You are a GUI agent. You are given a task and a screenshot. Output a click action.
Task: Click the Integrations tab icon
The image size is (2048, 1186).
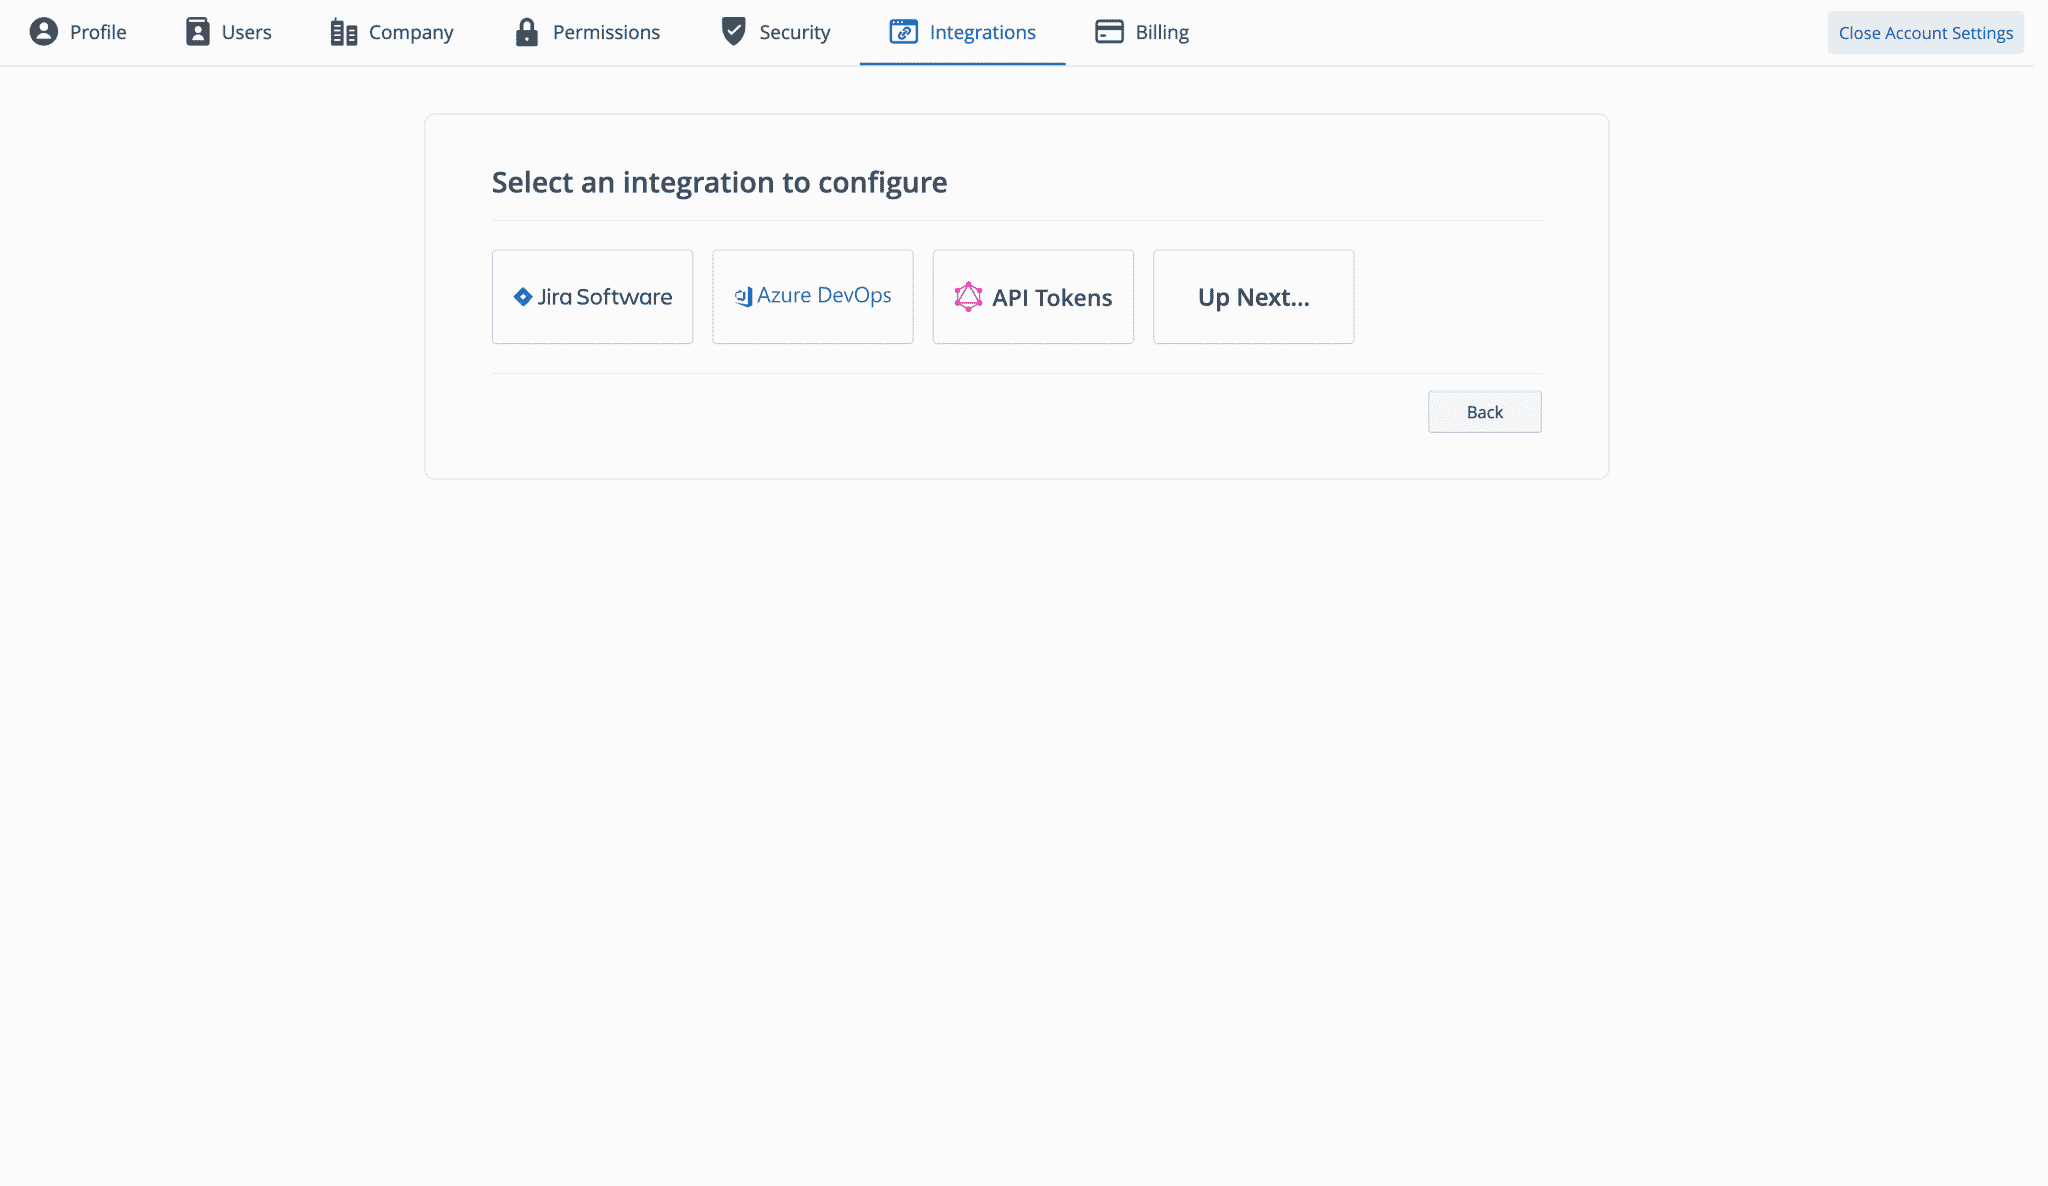pyautogui.click(x=902, y=31)
